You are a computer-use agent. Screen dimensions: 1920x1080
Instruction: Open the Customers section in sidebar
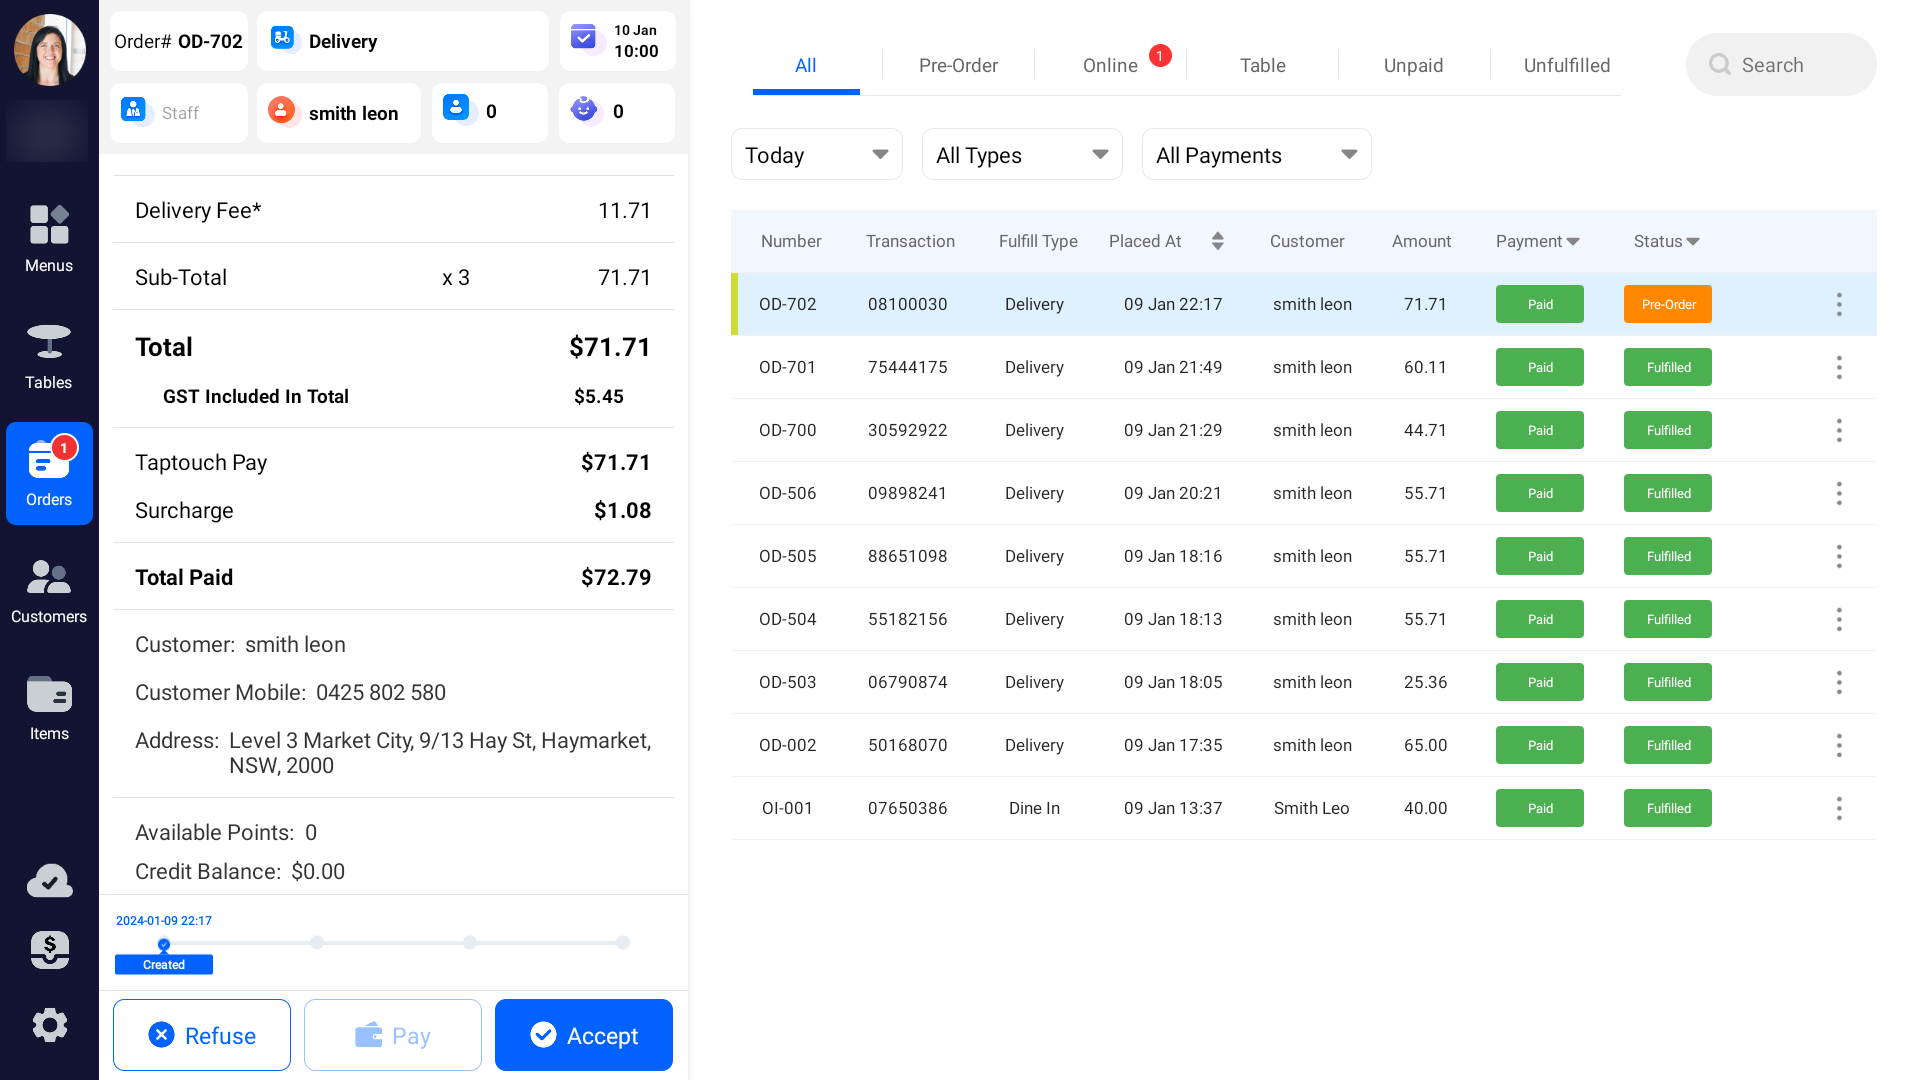point(49,590)
